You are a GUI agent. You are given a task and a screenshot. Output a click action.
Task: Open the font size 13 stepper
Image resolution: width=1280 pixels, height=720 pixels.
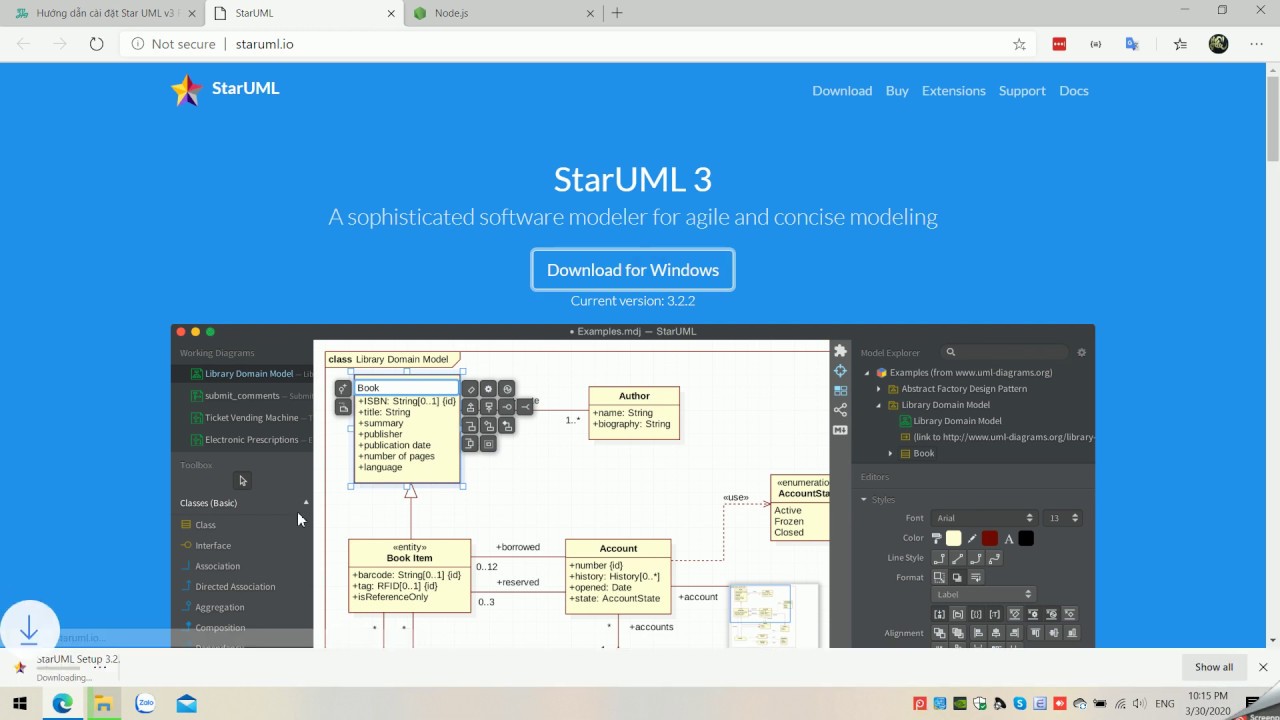[x=1062, y=518]
